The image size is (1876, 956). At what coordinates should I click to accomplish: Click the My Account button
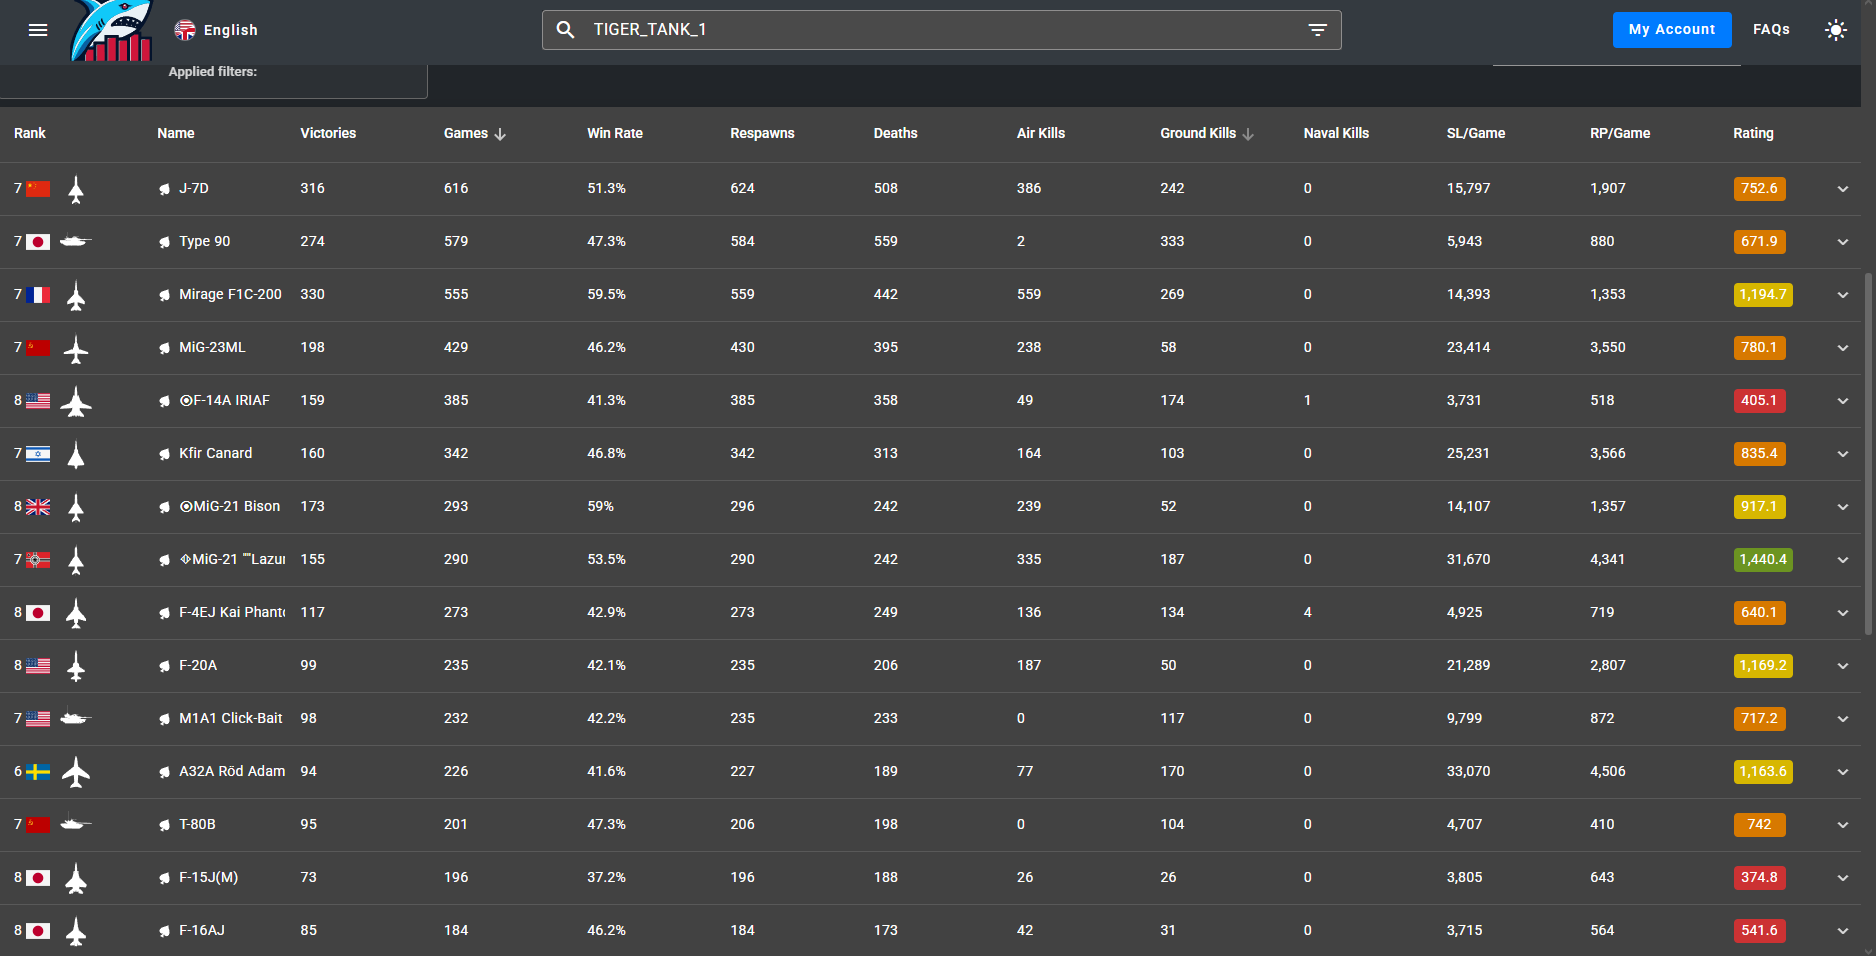1671,30
